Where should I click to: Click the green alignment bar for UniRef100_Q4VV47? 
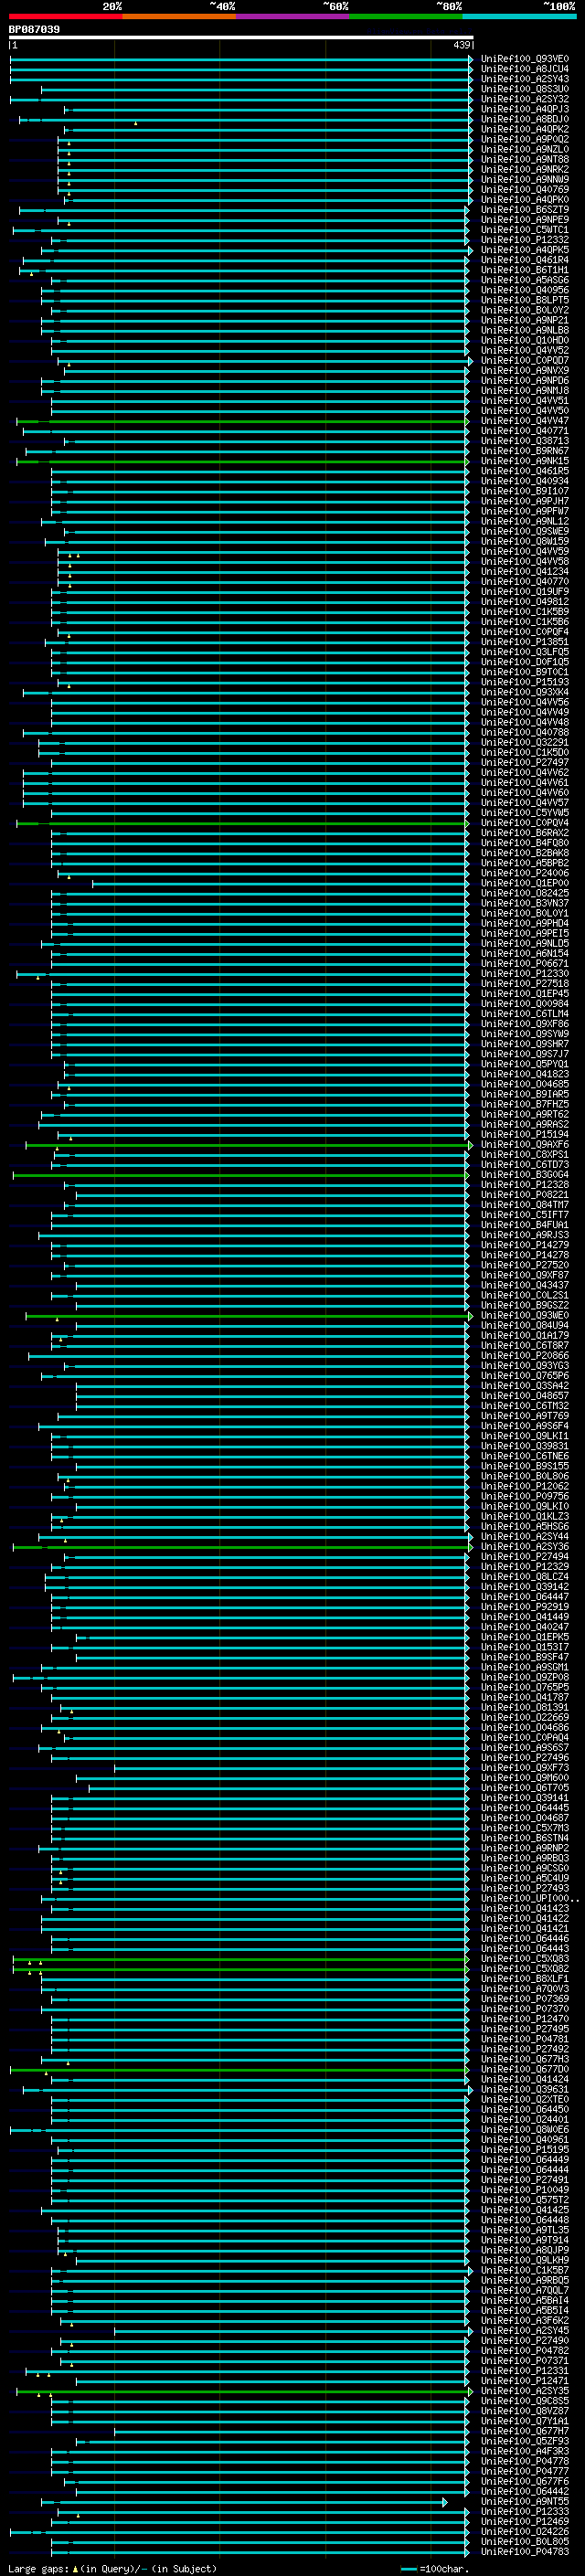(x=243, y=421)
